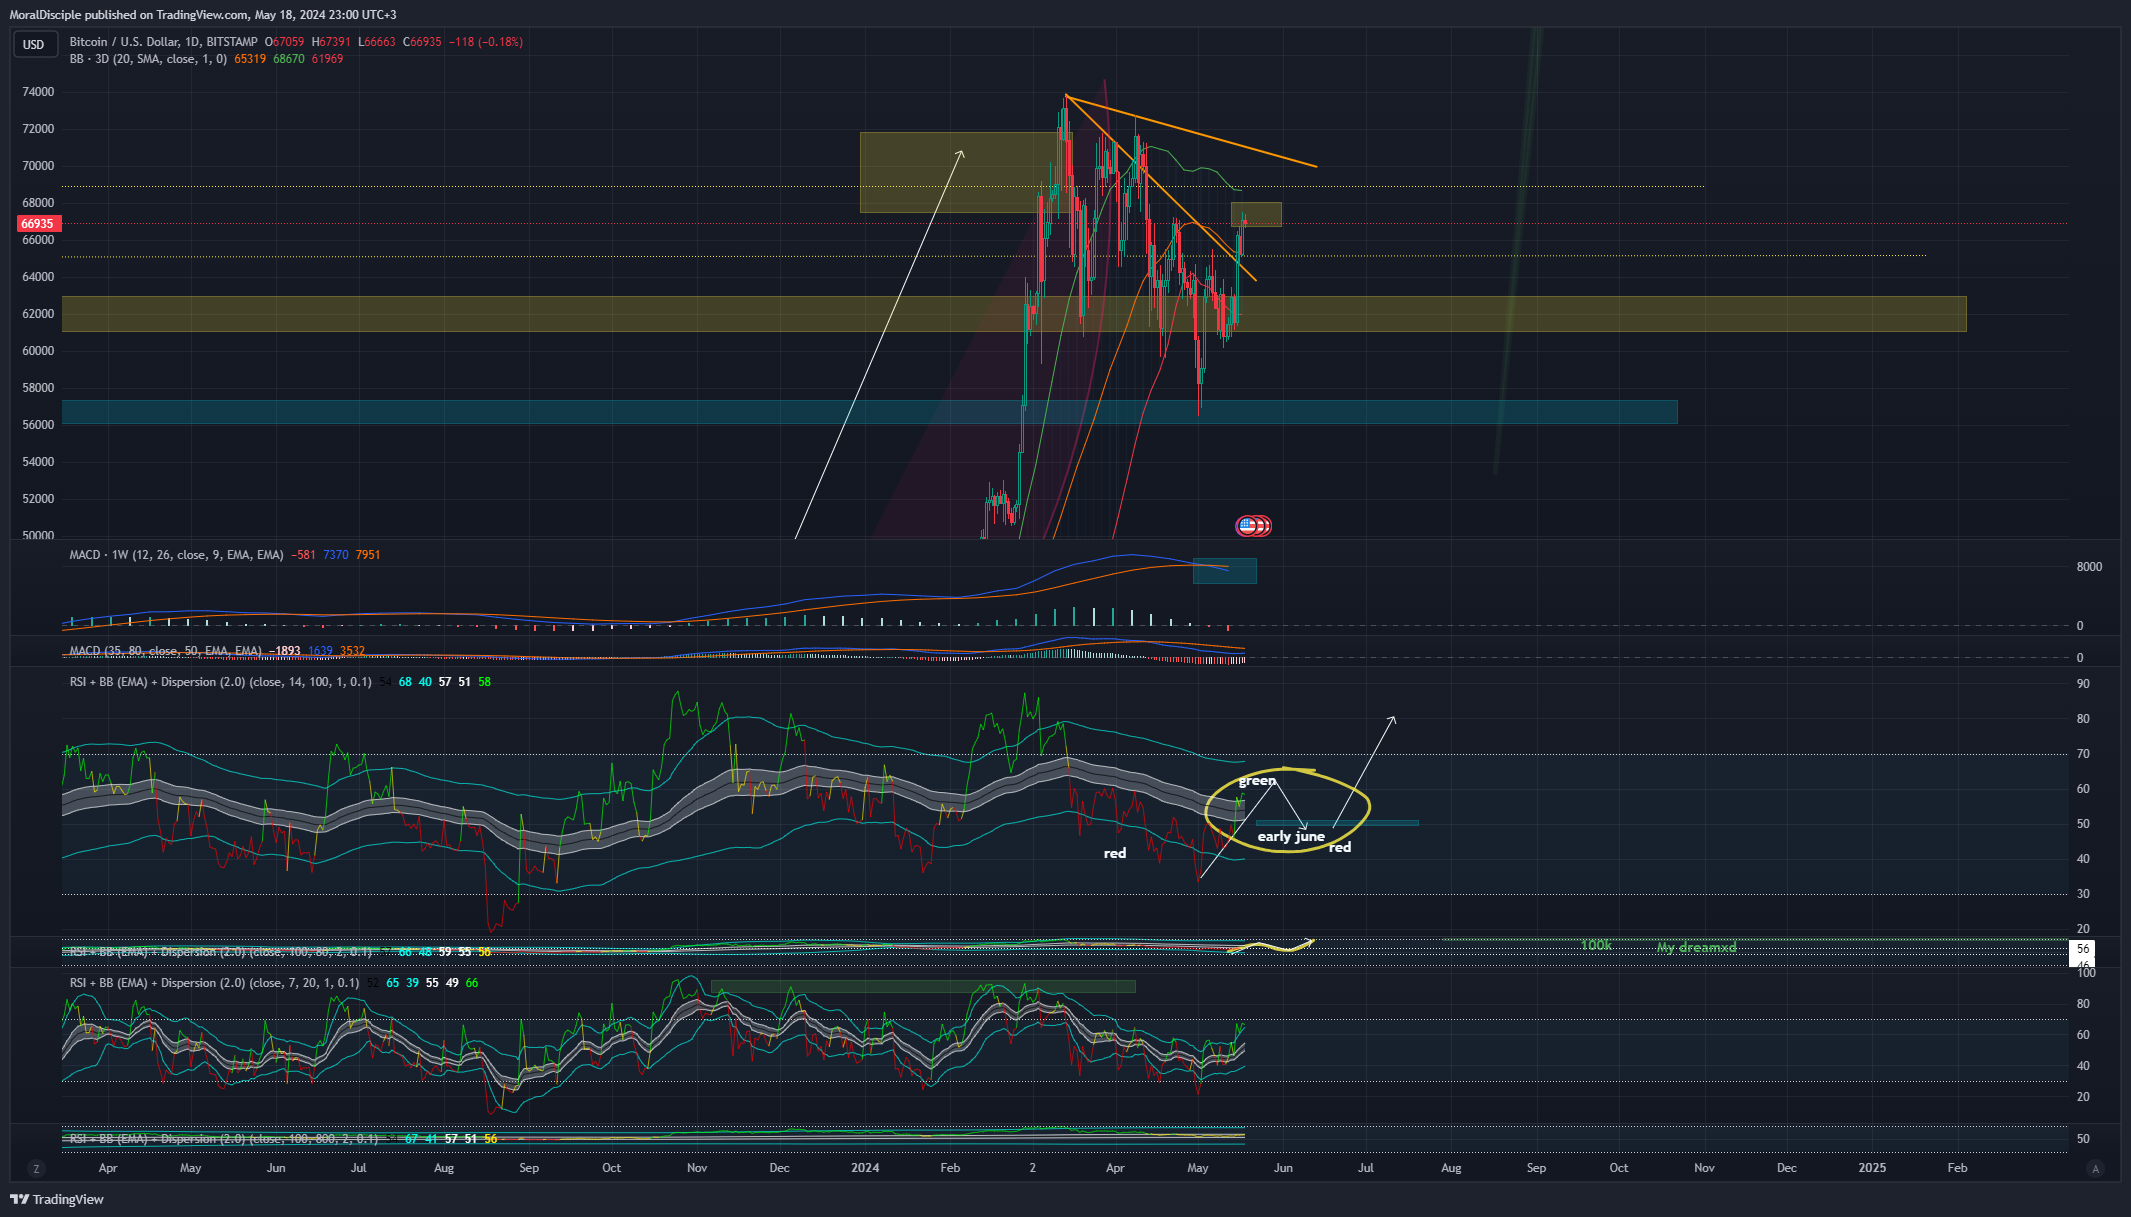The image size is (2131, 1217).
Task: Select RSI + BB legend with 14, 100 settings
Action: 220,682
